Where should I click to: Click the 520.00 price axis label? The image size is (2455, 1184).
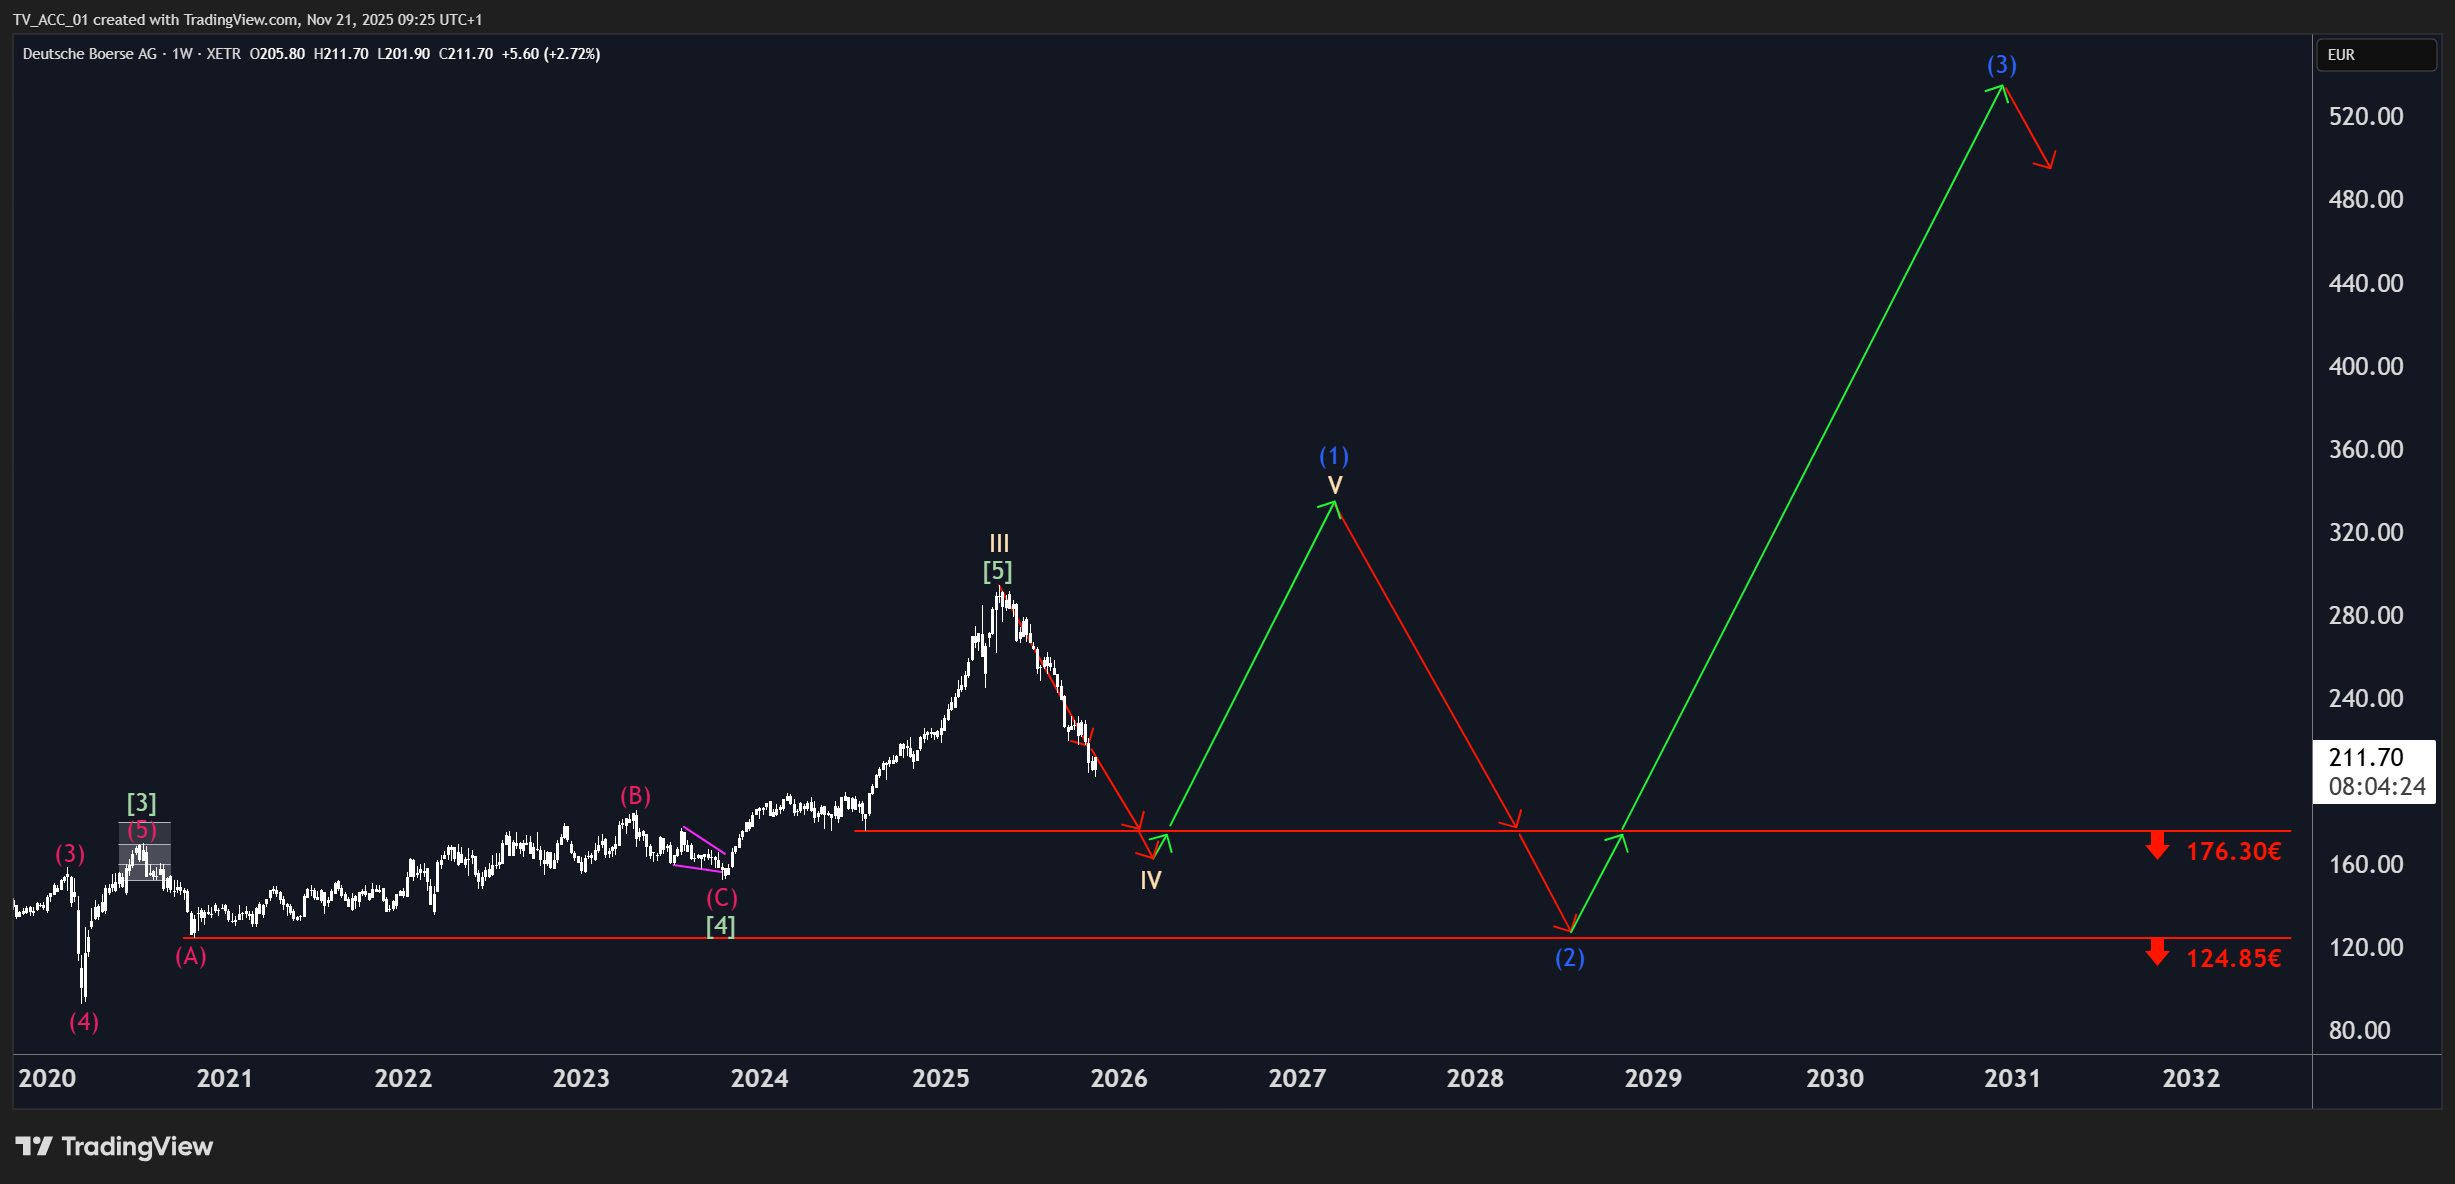pyautogui.click(x=2366, y=116)
